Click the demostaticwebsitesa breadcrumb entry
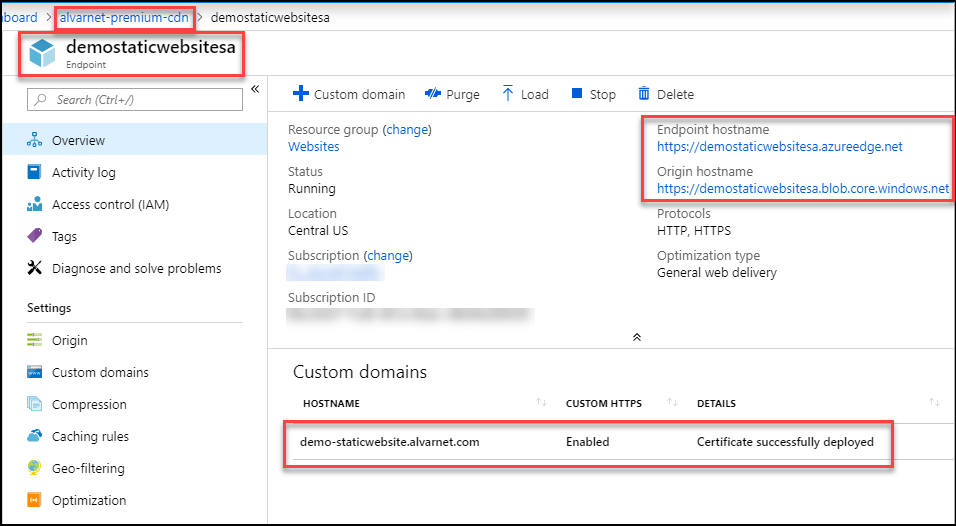956x526 pixels. [x=270, y=17]
